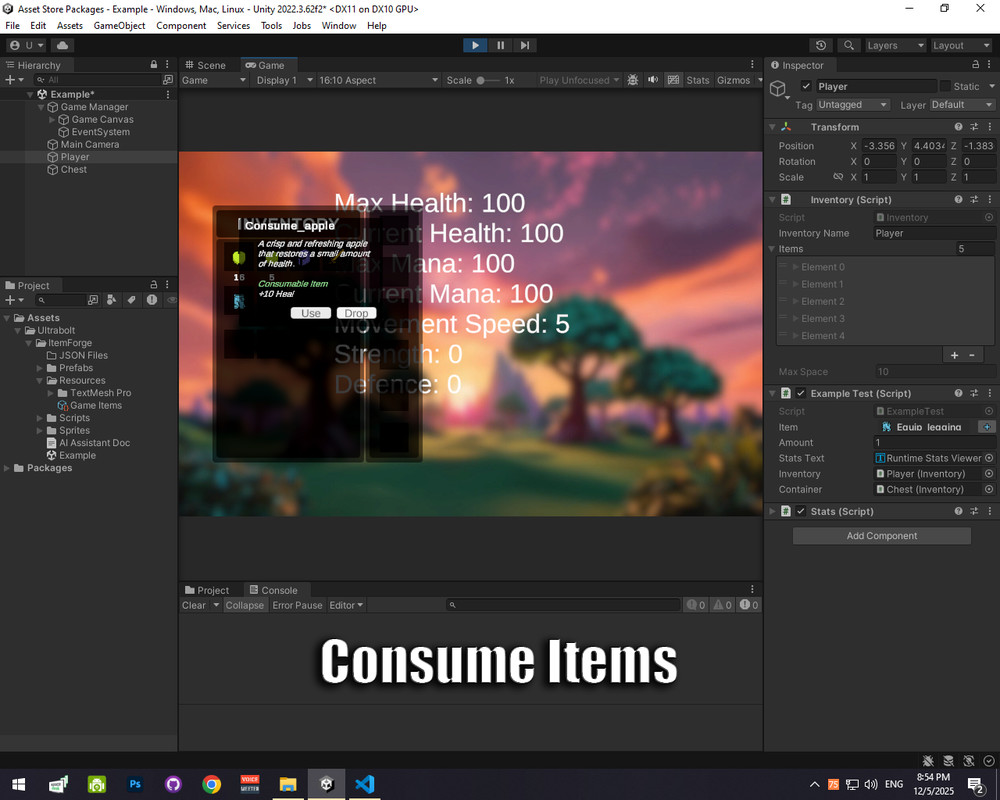Collapse the Items list in Inventory component
The height and width of the screenshot is (800, 1000).
pyautogui.click(x=772, y=249)
